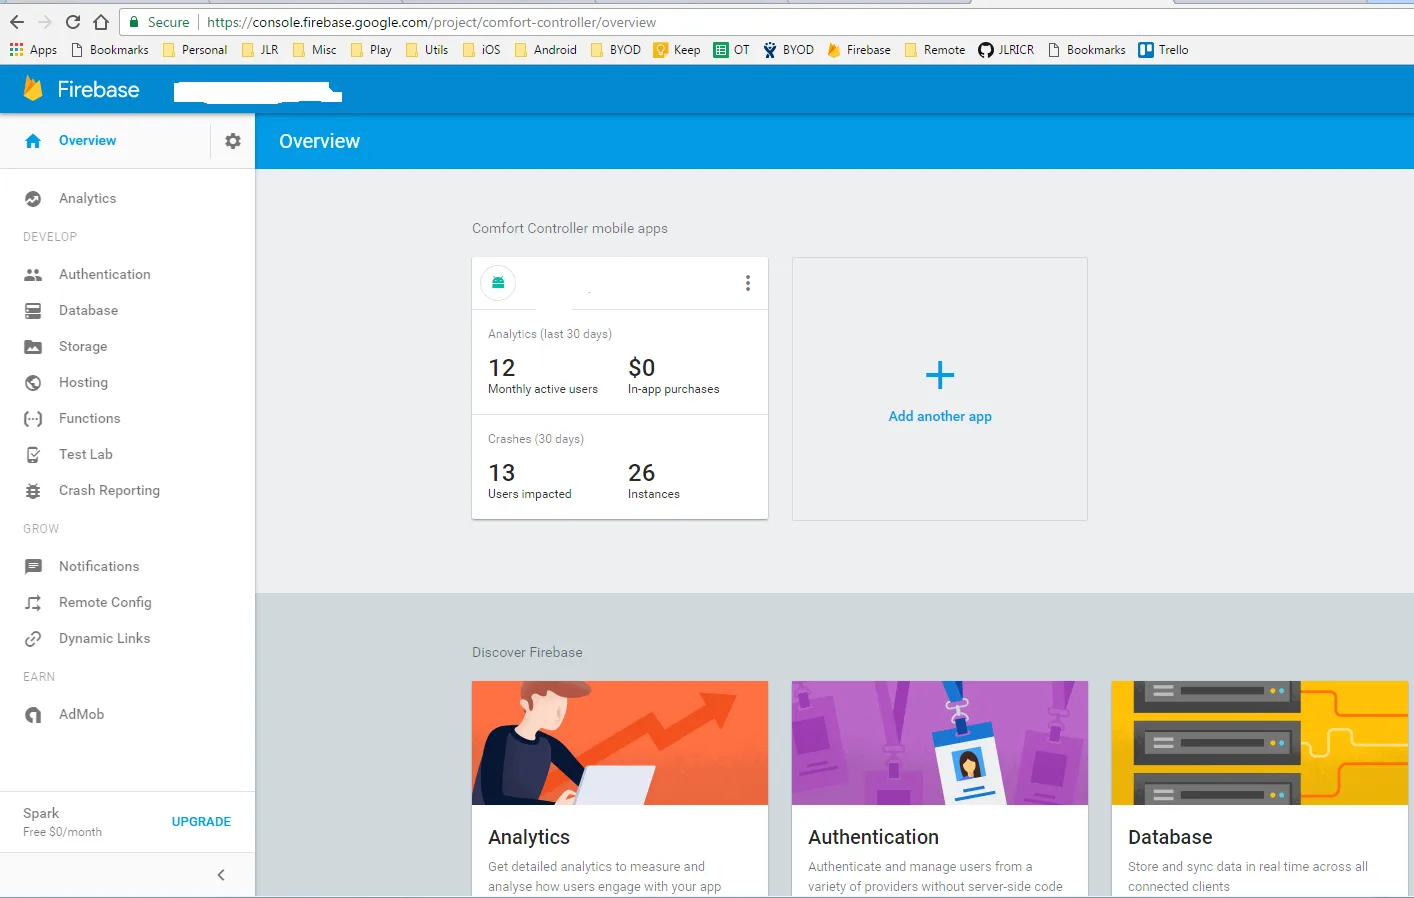Viewport: 1414px width, 898px height.
Task: Click the Remote Config icon
Action: tap(33, 603)
